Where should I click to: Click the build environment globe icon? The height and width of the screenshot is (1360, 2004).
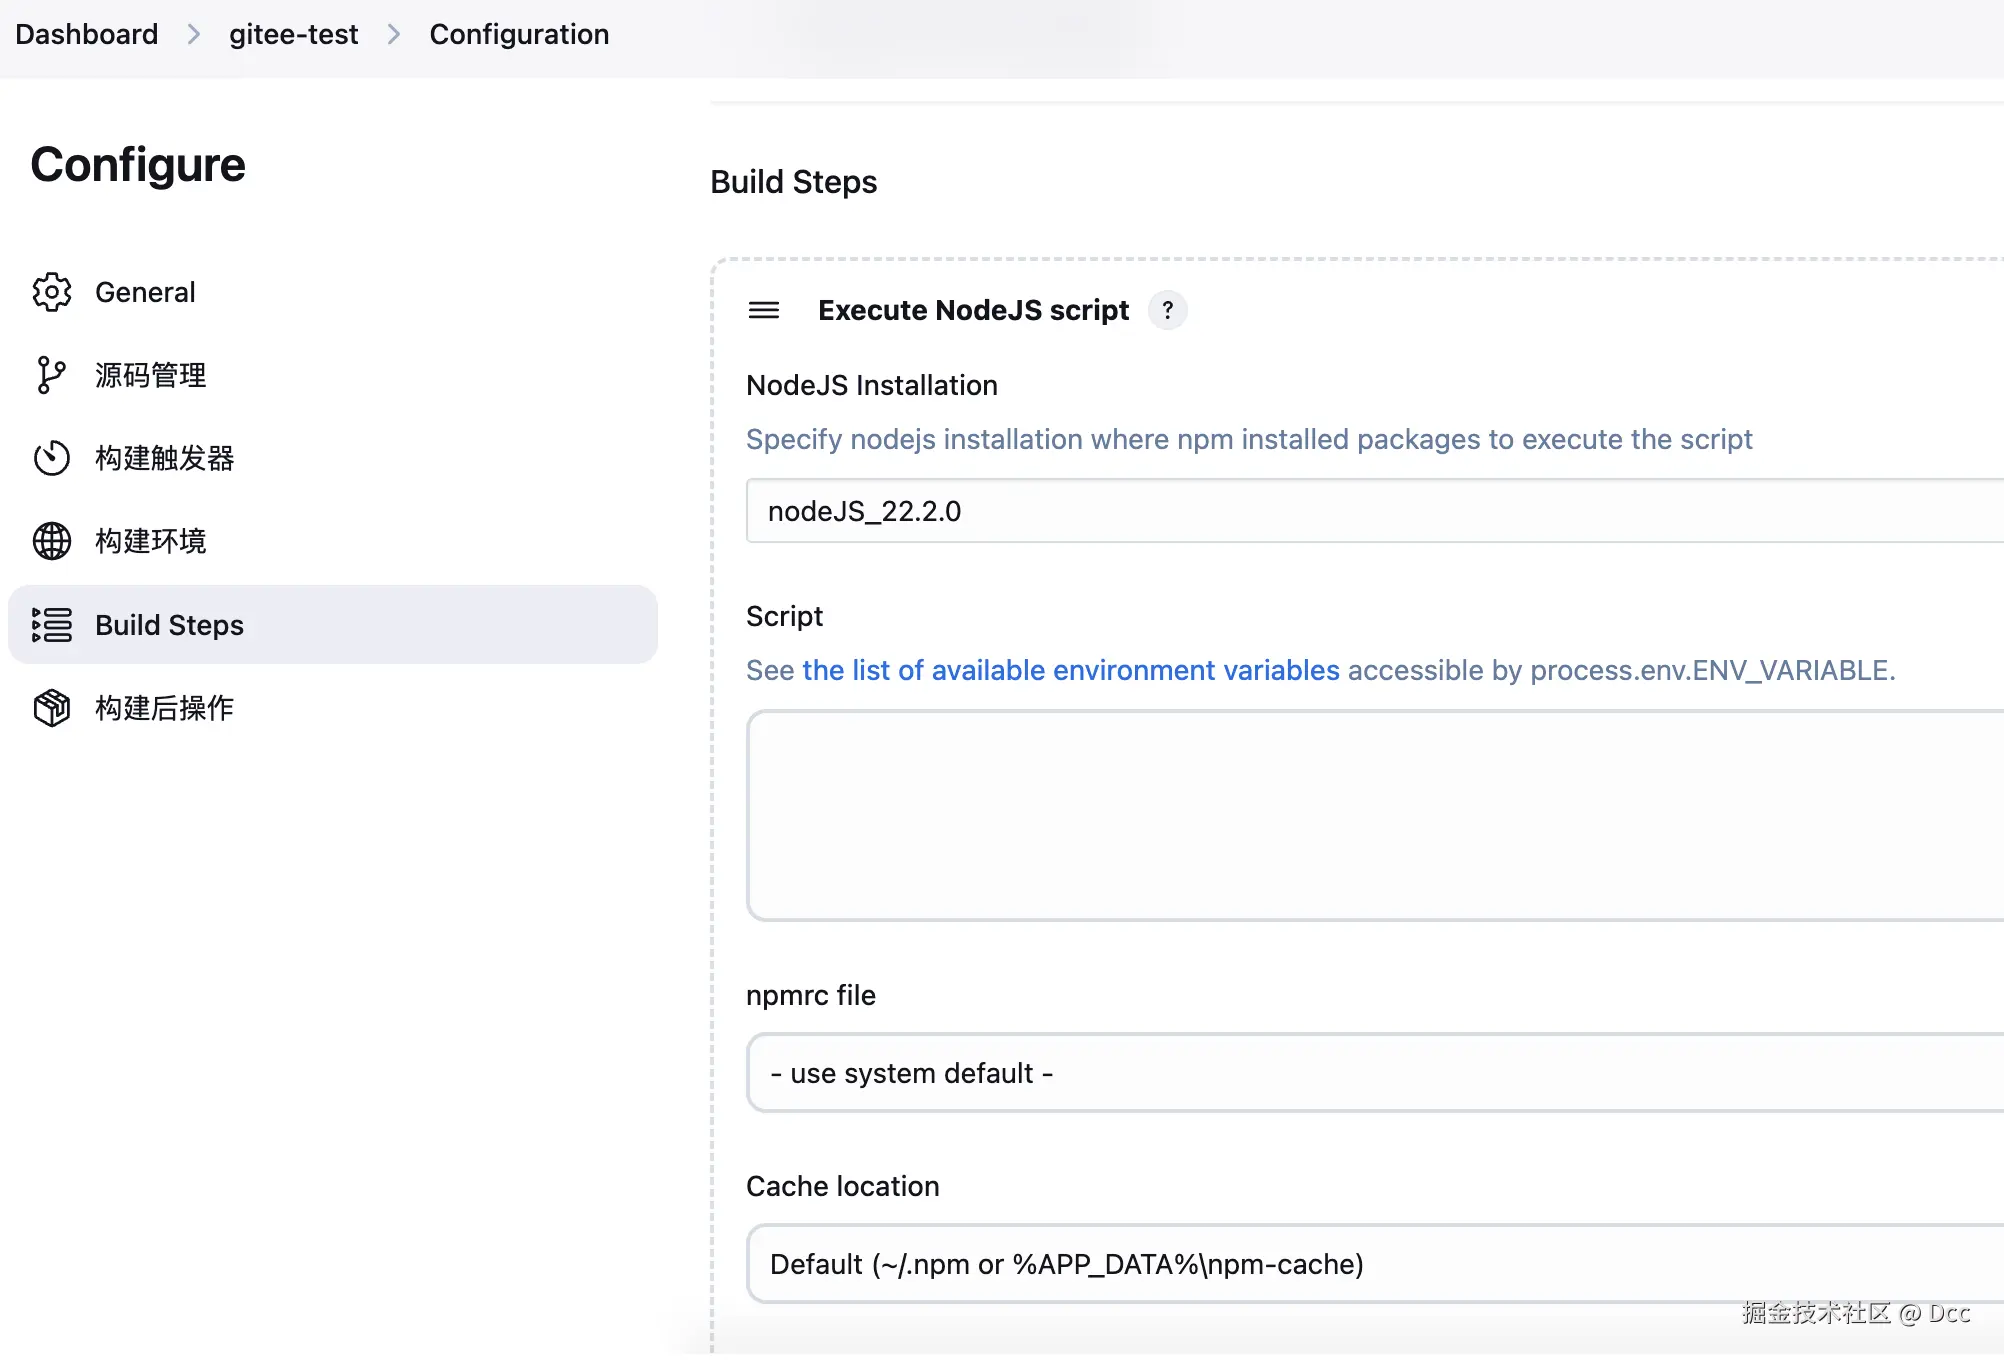52,541
